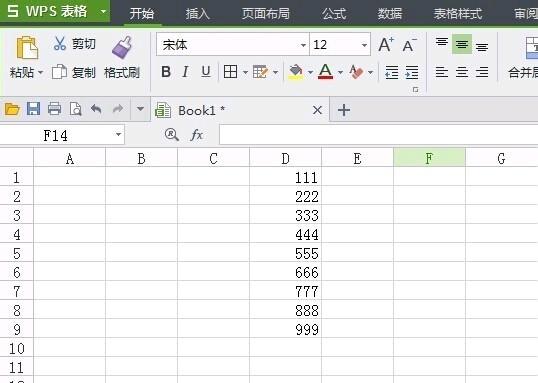Apply yellow fill color bucket
538x383 pixels.
point(296,72)
